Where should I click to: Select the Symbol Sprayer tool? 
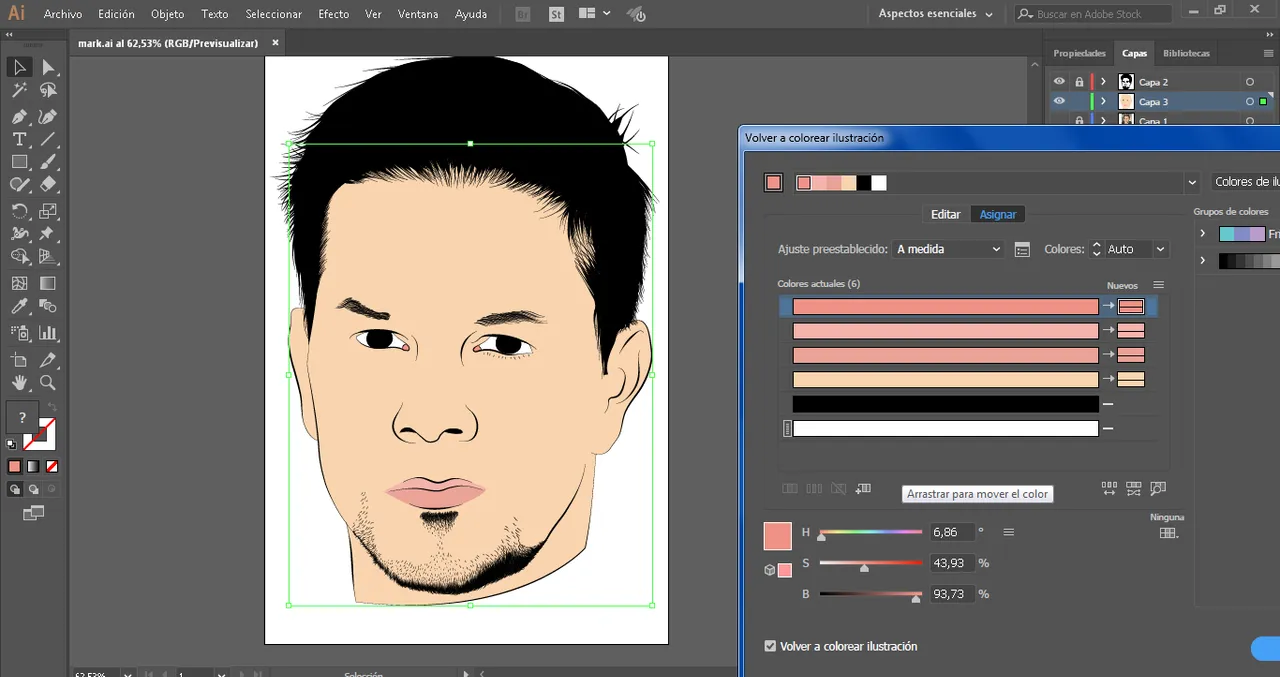[x=19, y=332]
